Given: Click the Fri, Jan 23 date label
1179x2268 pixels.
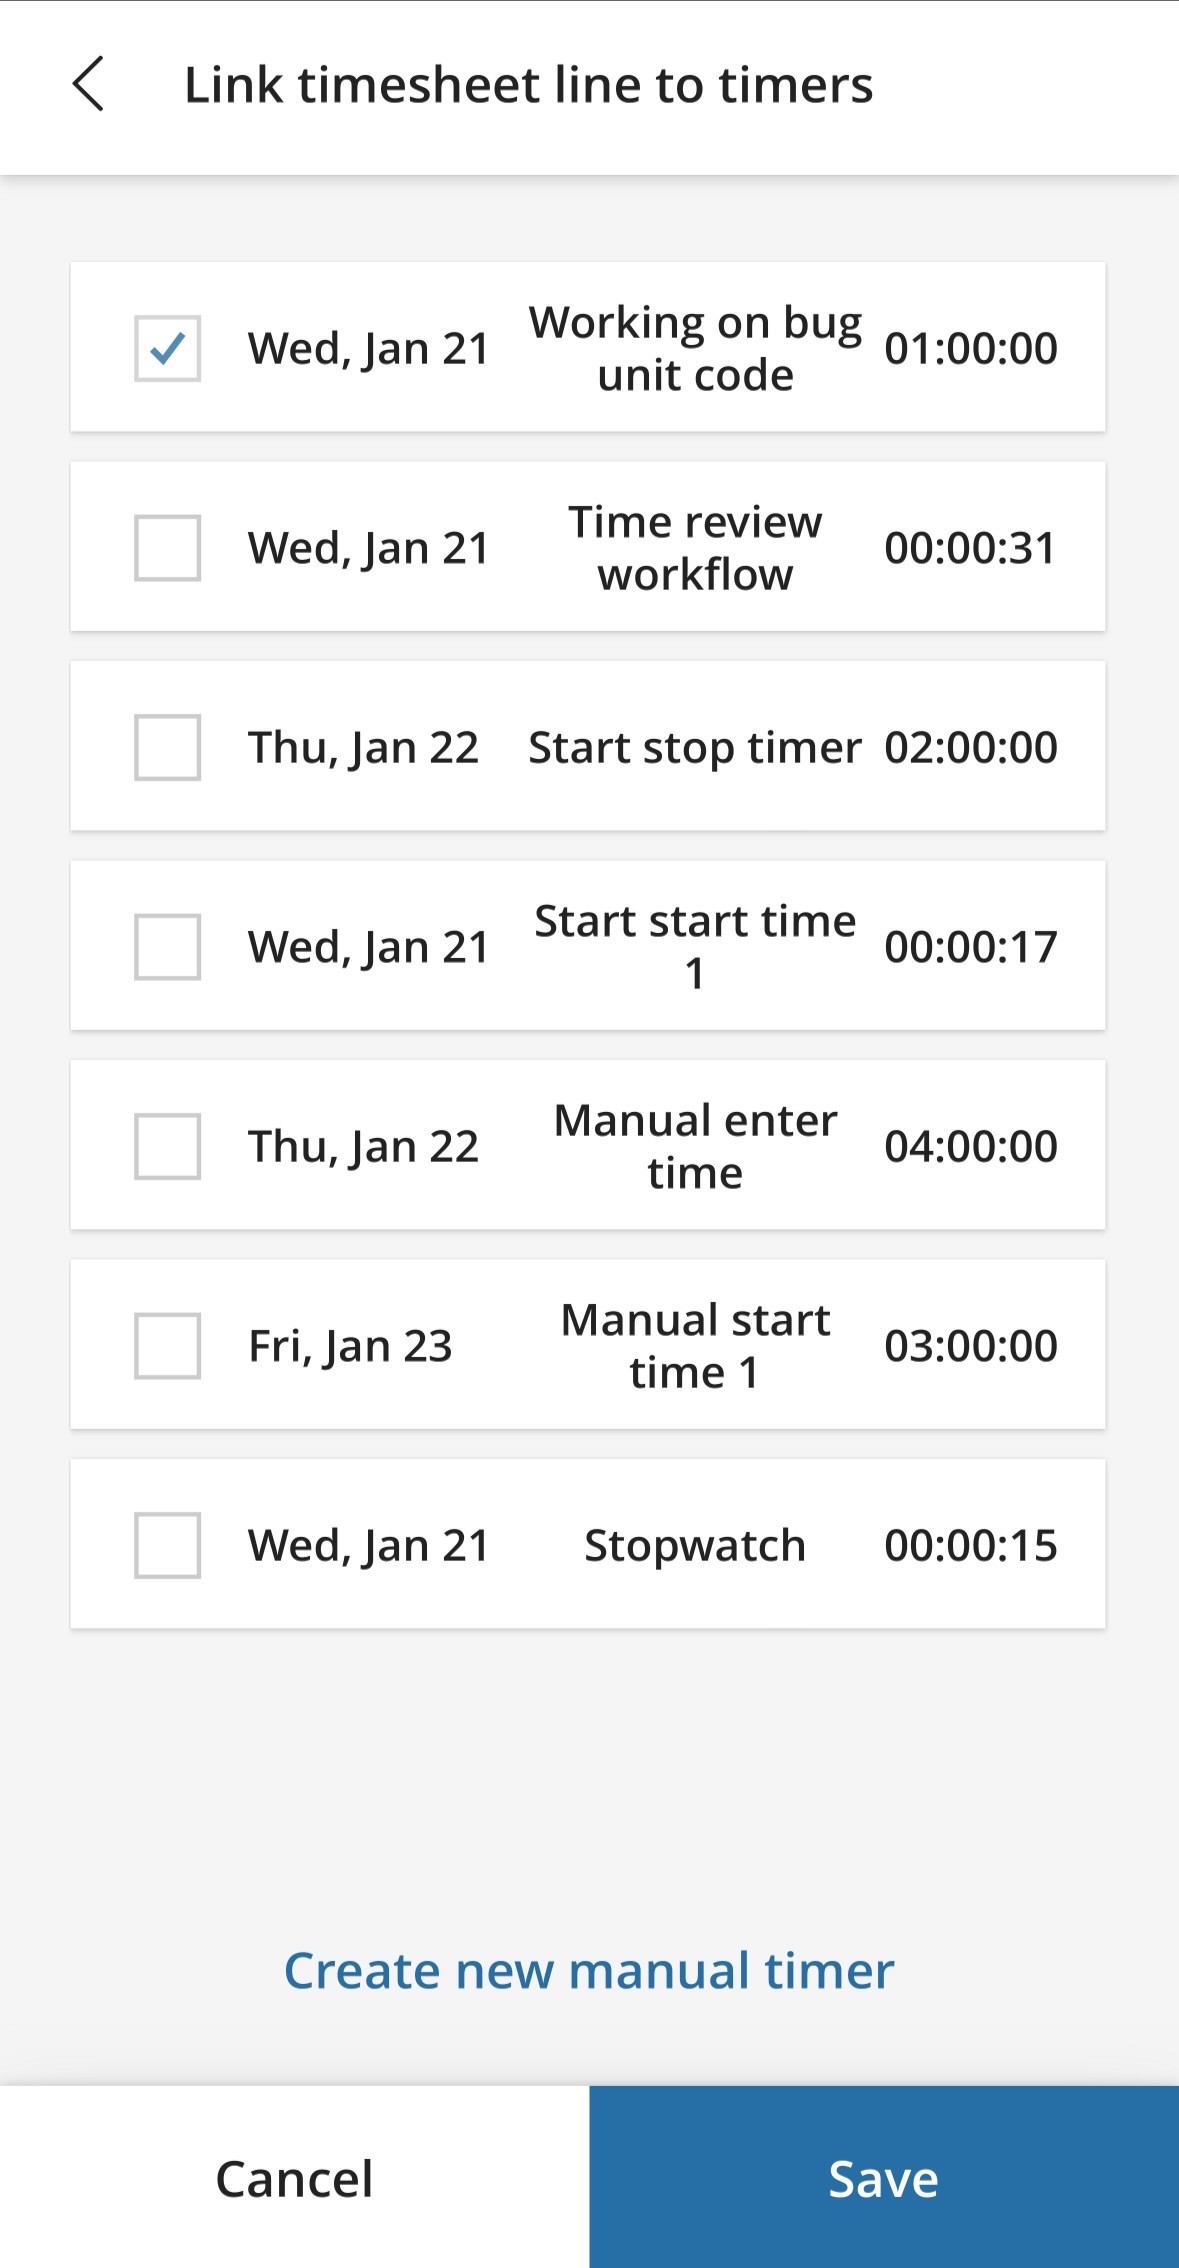Looking at the screenshot, I should tap(350, 1346).
